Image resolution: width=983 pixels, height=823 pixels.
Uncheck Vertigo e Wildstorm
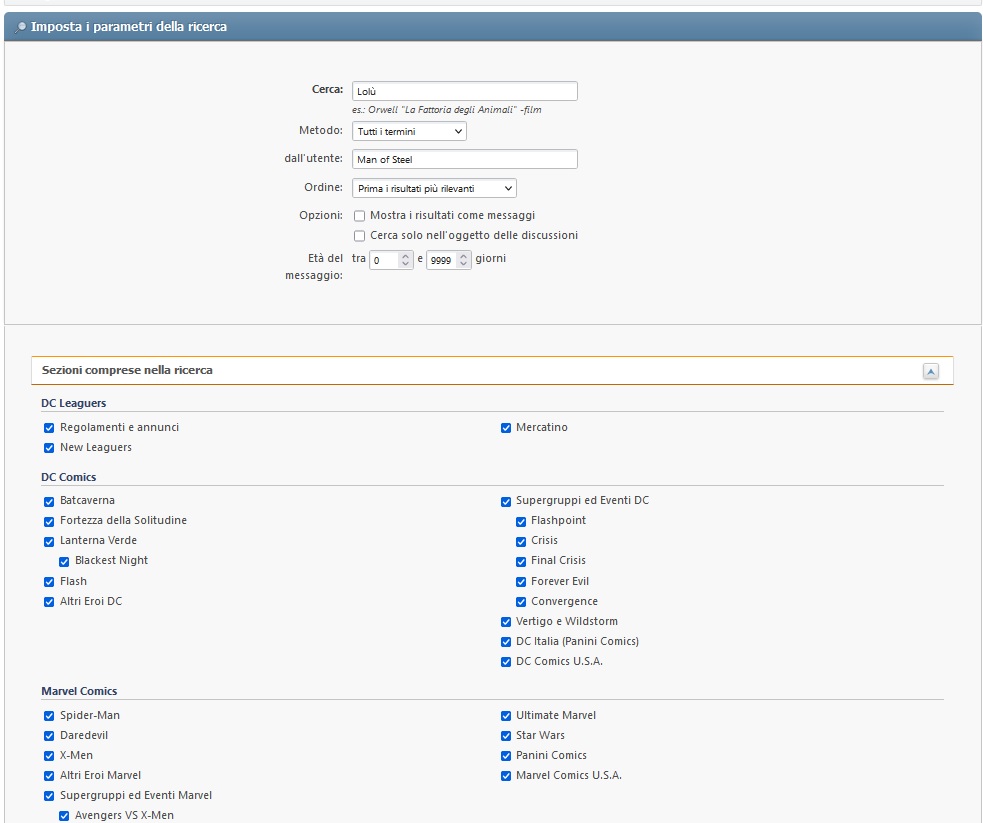tap(506, 622)
